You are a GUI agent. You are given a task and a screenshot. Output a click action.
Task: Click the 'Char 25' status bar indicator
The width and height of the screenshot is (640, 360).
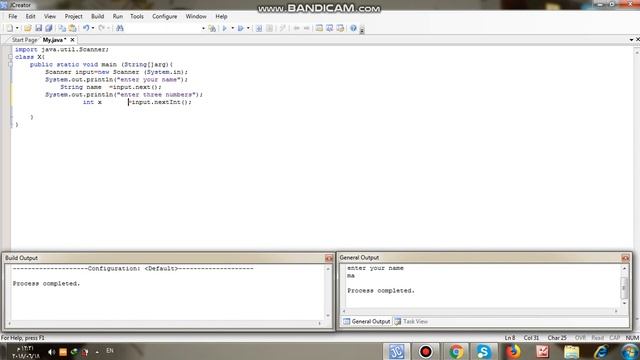point(557,338)
